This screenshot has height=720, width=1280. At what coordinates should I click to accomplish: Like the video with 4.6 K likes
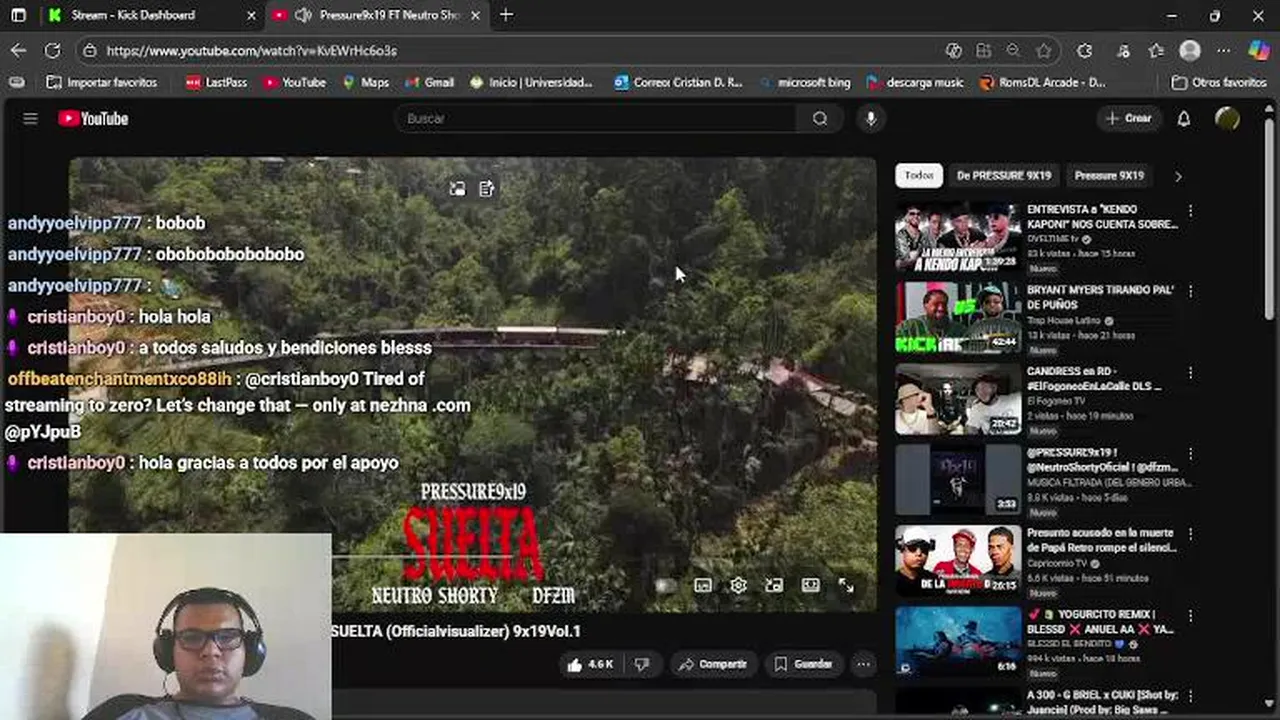(590, 664)
